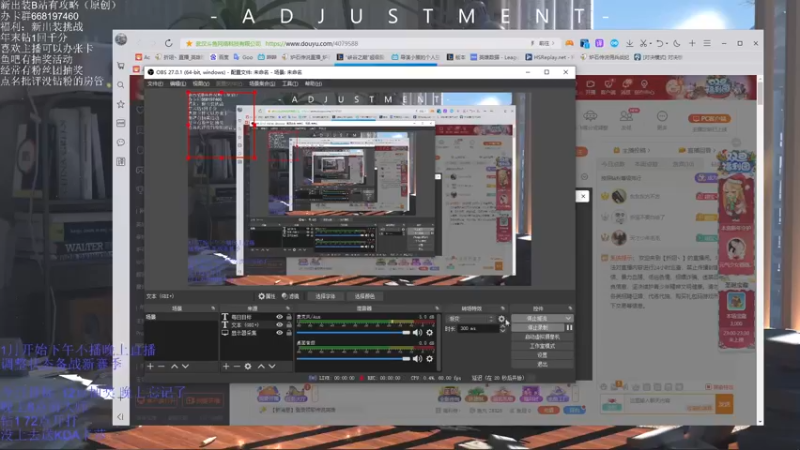Click send (发送) button in douyu chat
800x450 pixels.
click(x=724, y=404)
